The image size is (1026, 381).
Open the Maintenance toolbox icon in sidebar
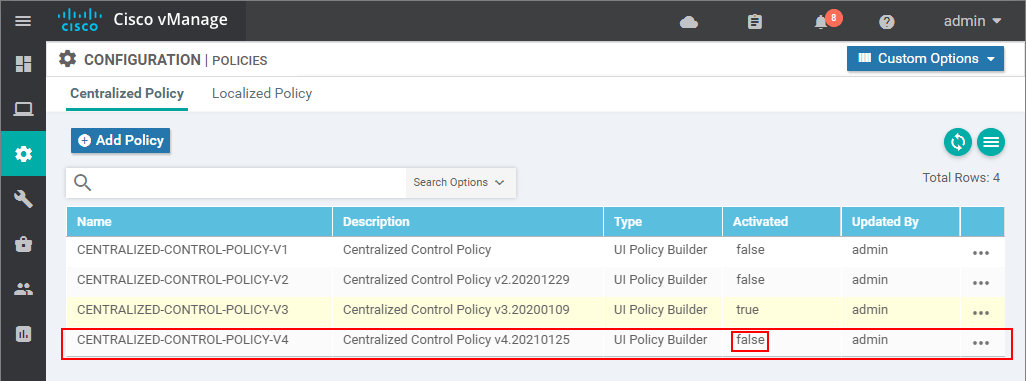click(24, 244)
